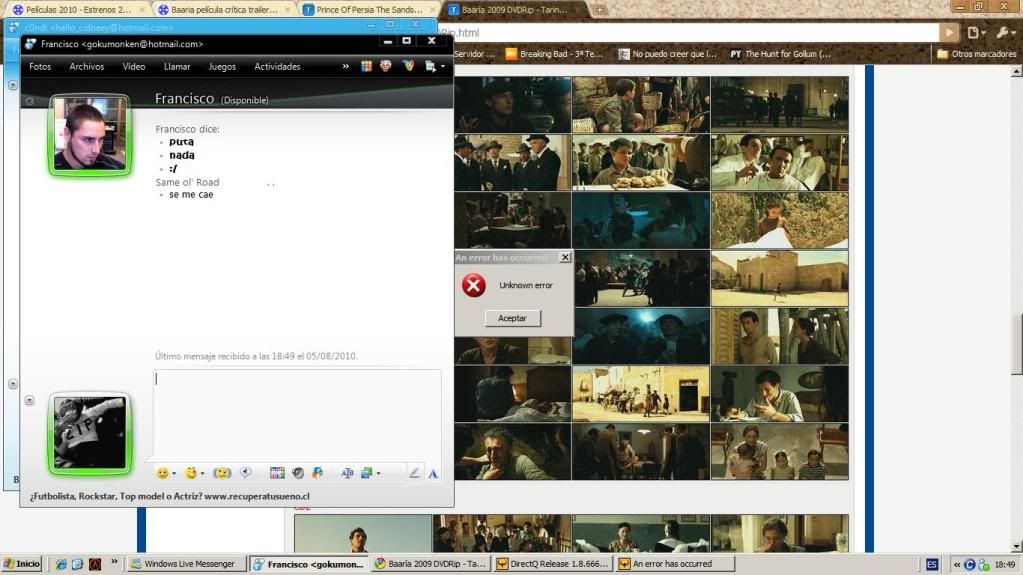Open Breaking Bad - 3ª Te... bookmark
This screenshot has height=575, width=1023.
click(x=554, y=54)
